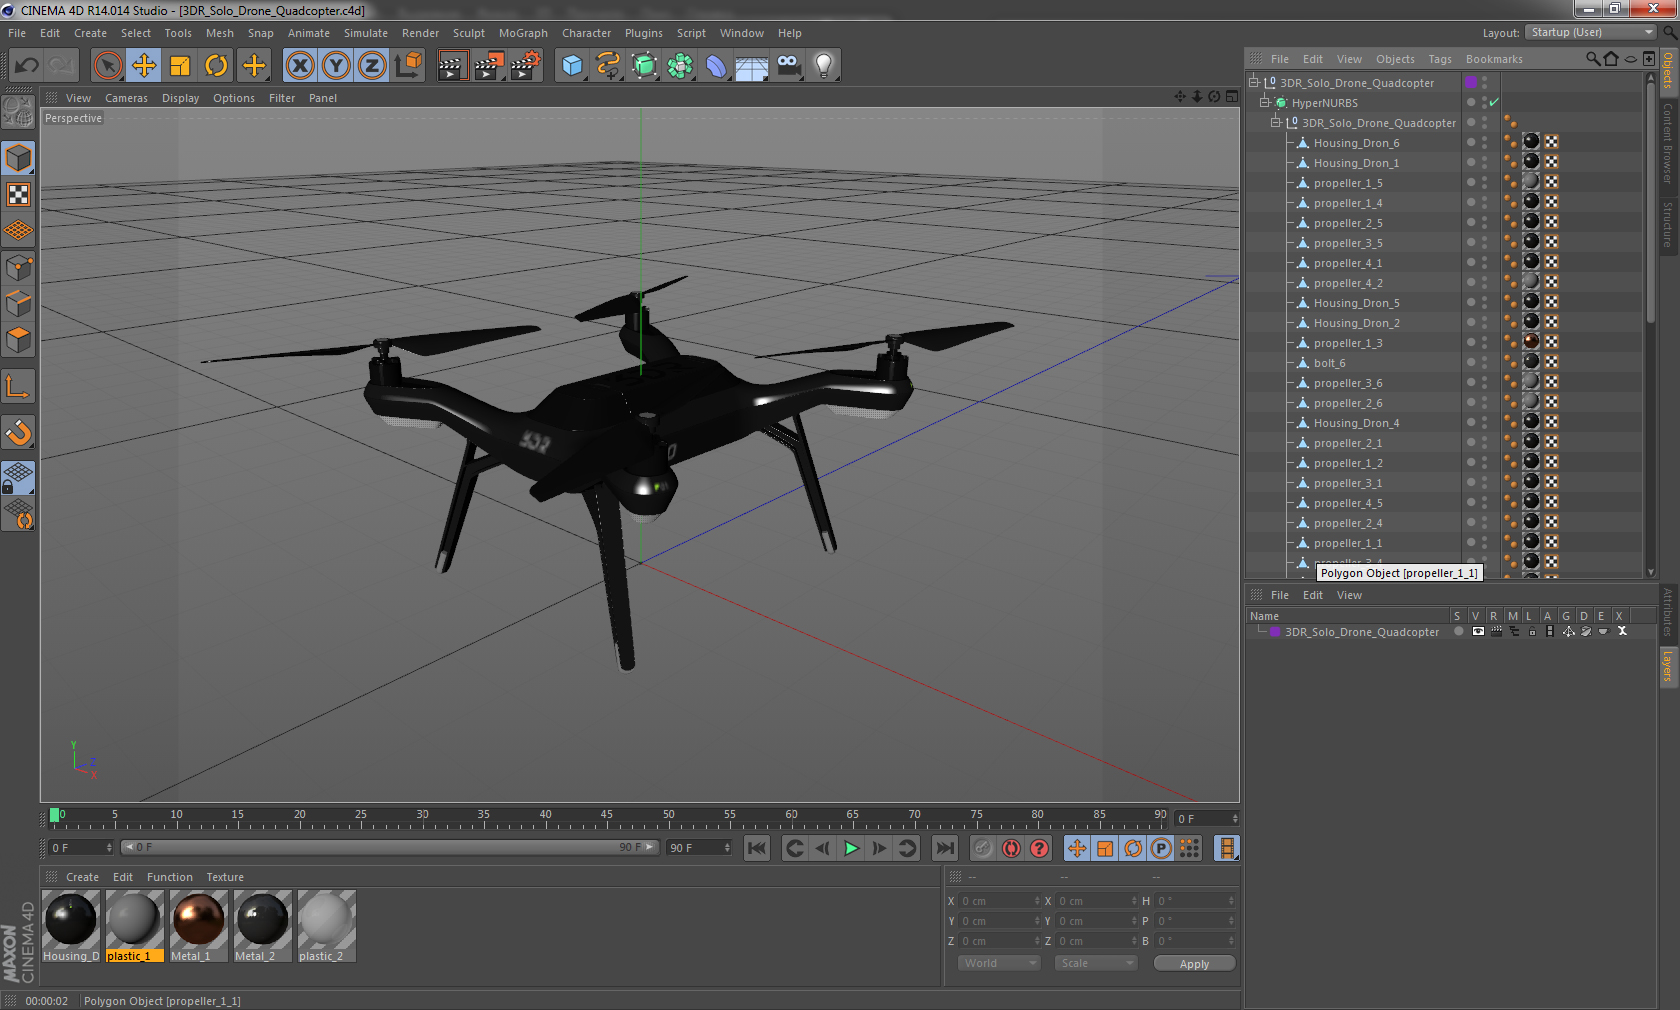This screenshot has width=1680, height=1010.
Task: Activate the Rotate tool icon
Action: coord(216,66)
